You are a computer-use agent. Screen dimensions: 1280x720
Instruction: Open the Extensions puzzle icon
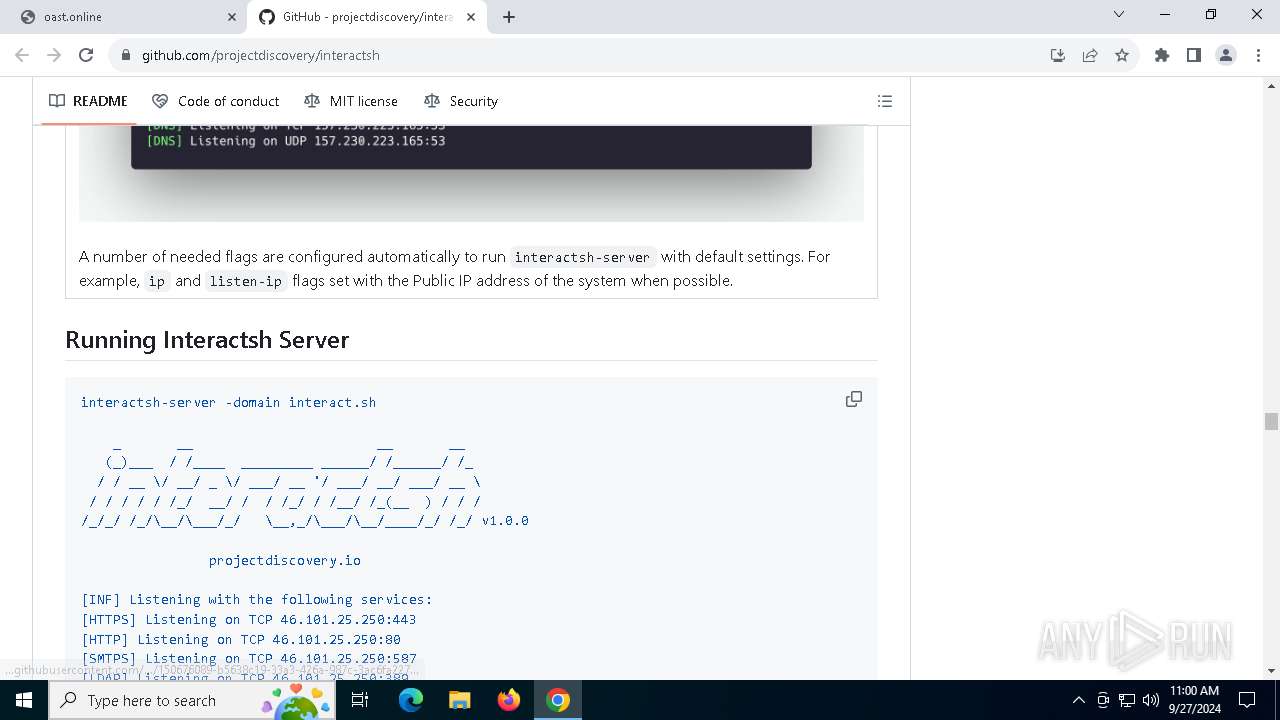[1162, 55]
